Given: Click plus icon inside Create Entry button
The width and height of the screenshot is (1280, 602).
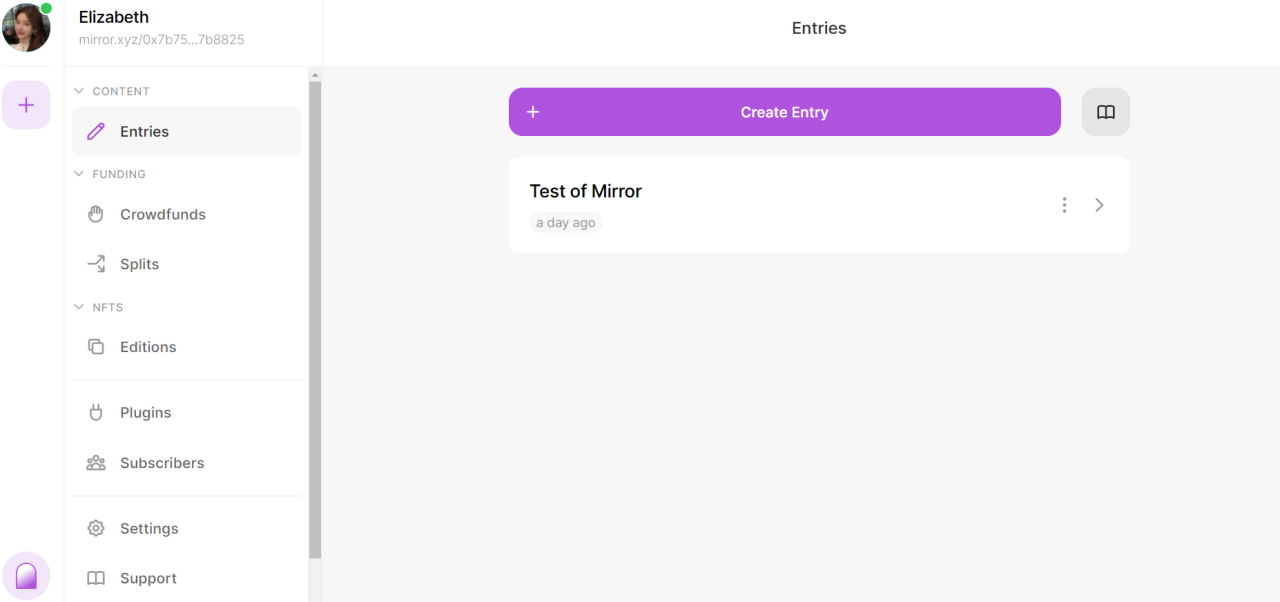Looking at the screenshot, I should point(533,112).
